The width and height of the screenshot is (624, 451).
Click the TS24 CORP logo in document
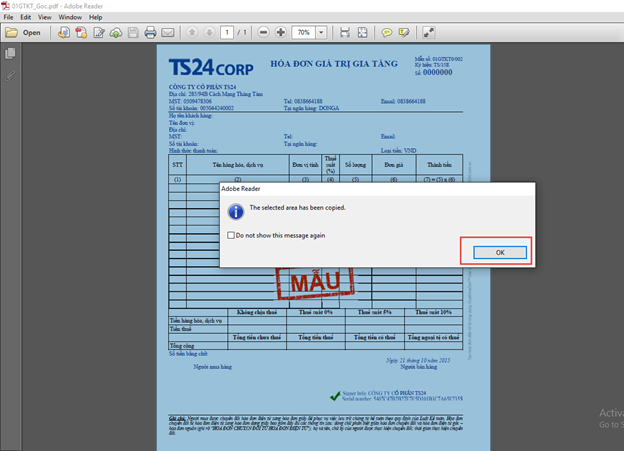click(211, 67)
